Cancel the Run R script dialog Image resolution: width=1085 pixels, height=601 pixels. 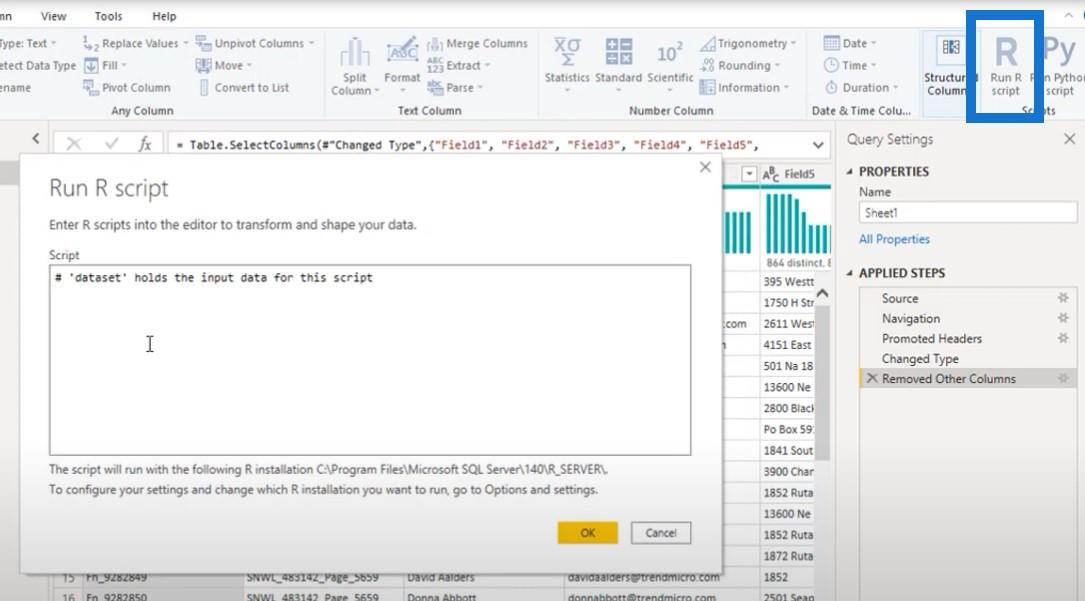click(660, 533)
